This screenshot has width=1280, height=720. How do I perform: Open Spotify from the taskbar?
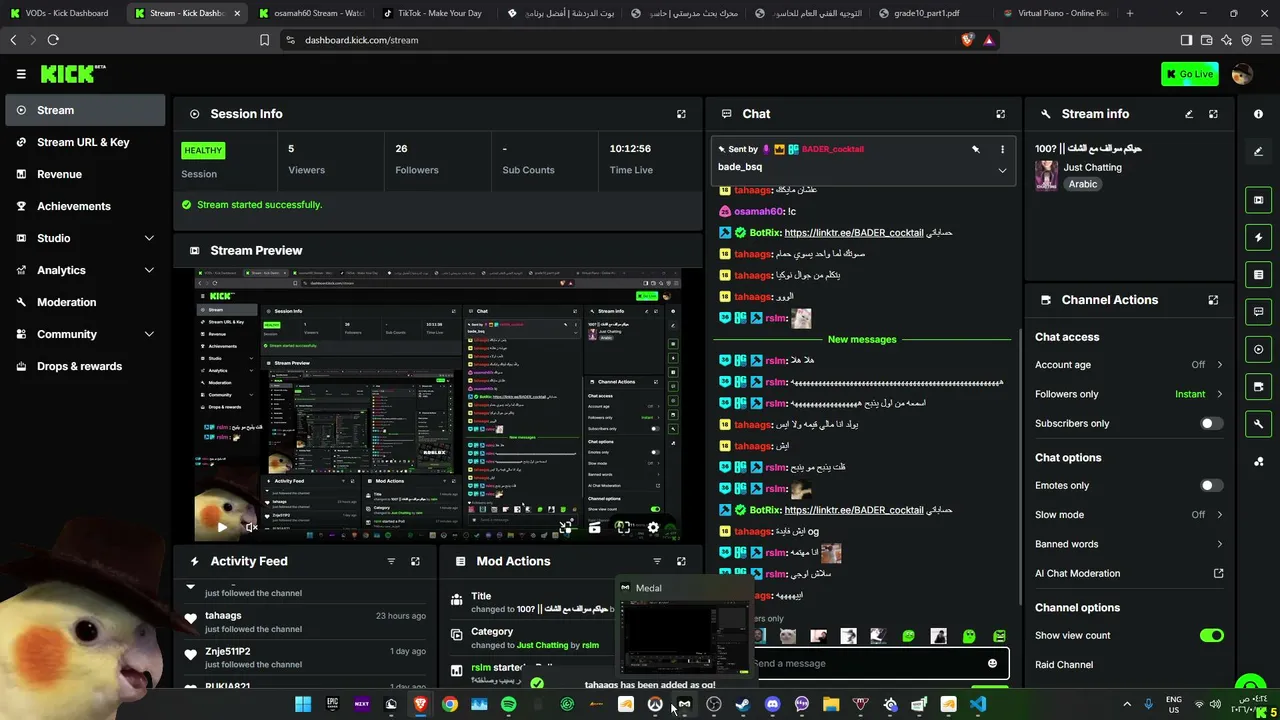click(x=508, y=704)
